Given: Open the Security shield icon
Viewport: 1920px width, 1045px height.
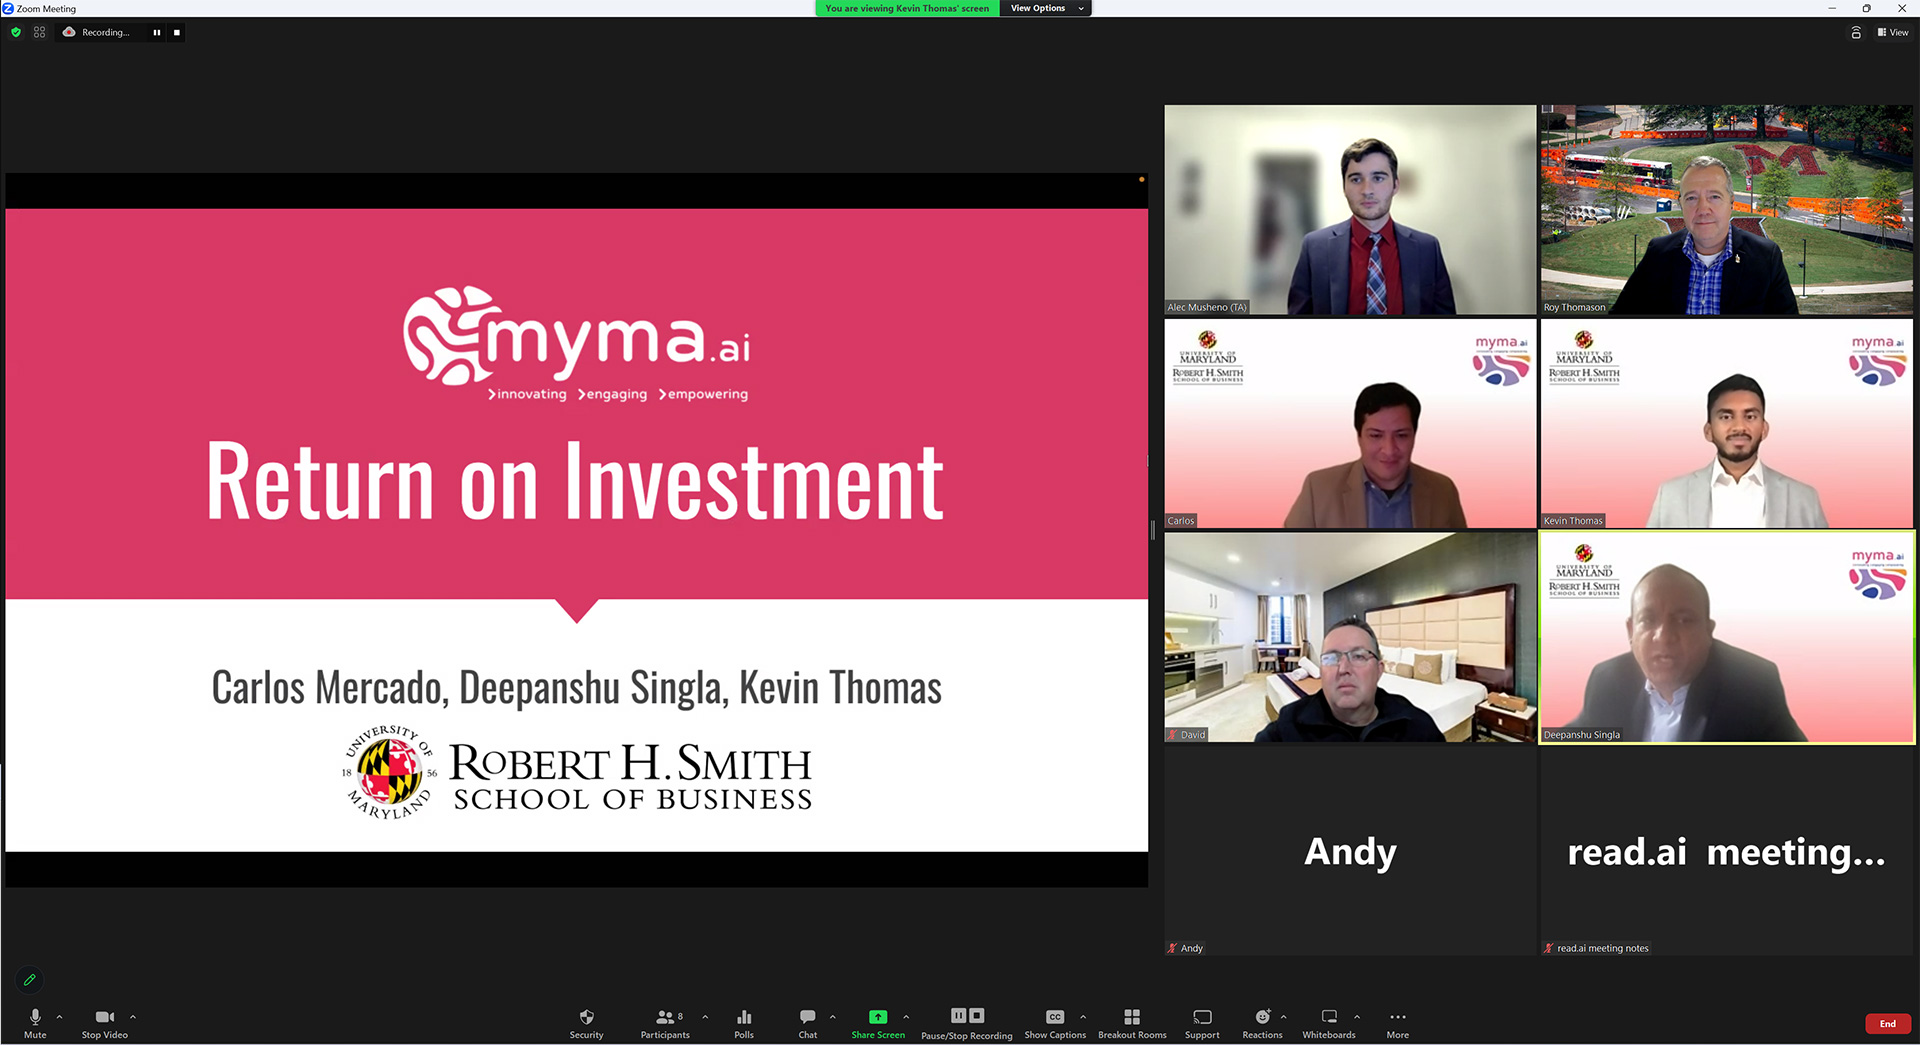Looking at the screenshot, I should click(x=586, y=1017).
